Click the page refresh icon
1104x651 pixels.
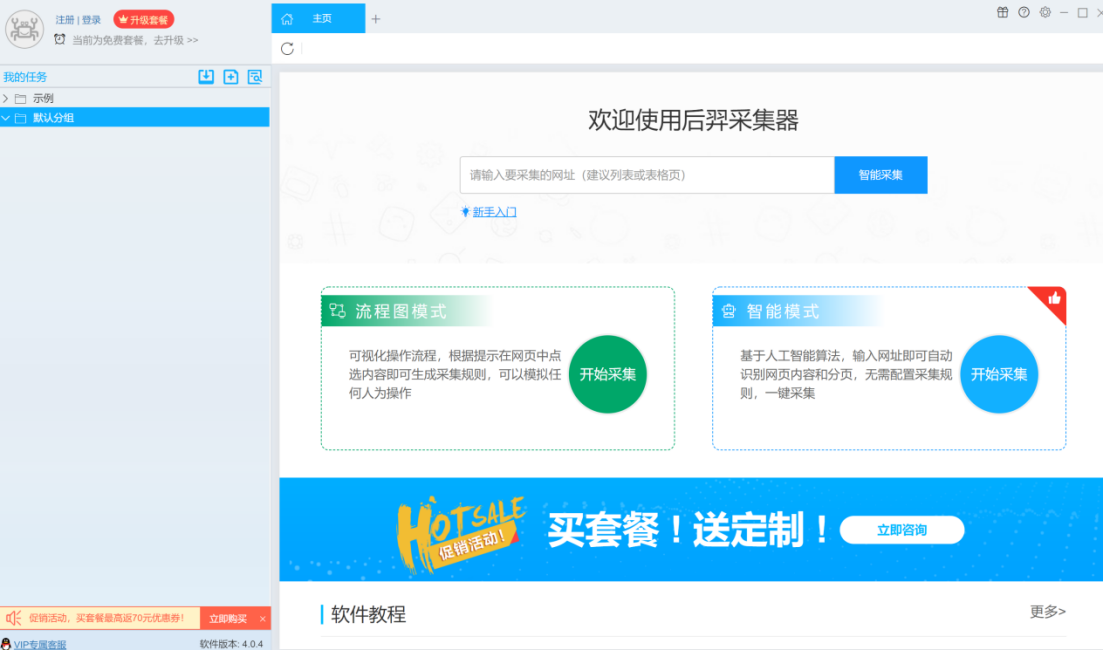pyautogui.click(x=287, y=49)
